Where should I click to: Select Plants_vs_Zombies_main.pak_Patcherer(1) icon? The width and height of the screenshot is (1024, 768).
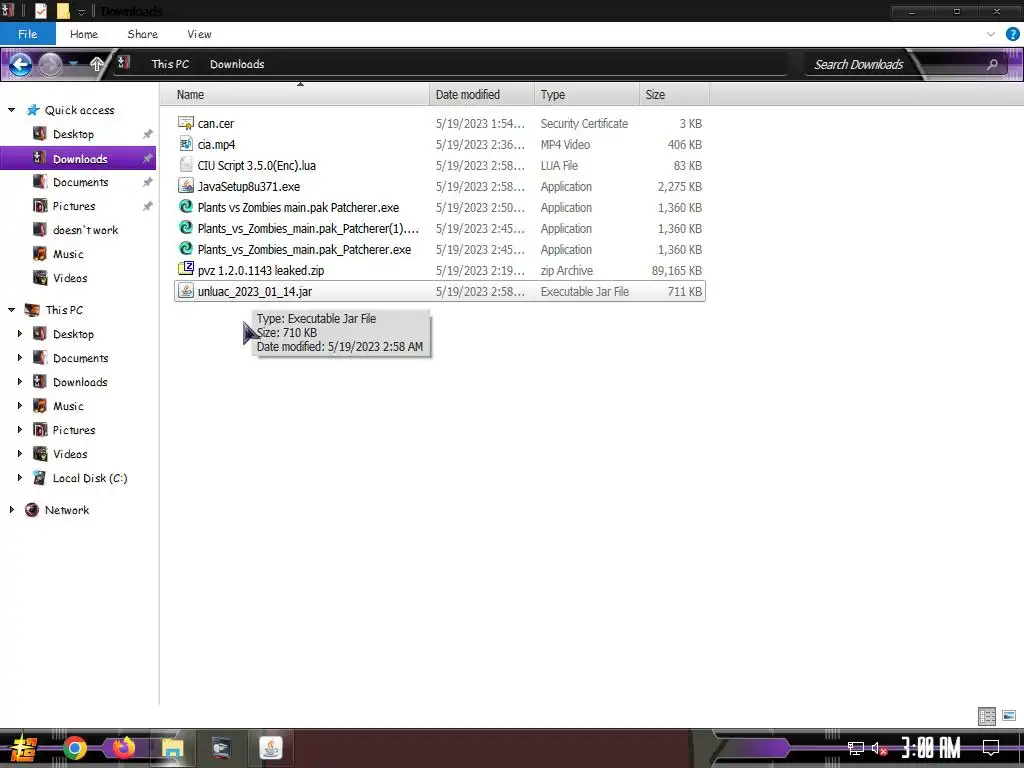[185, 227]
